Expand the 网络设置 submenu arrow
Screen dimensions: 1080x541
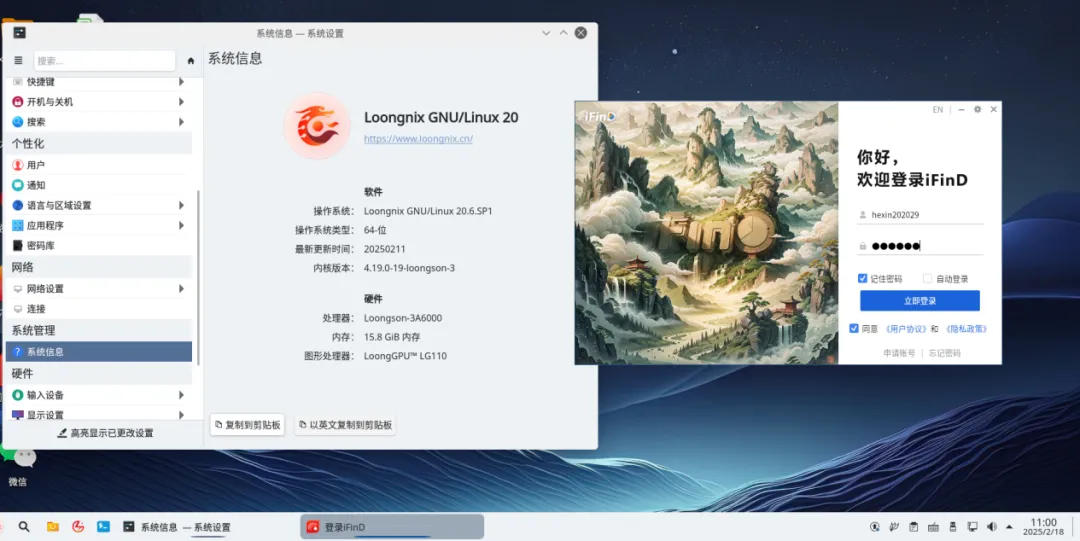pos(181,289)
